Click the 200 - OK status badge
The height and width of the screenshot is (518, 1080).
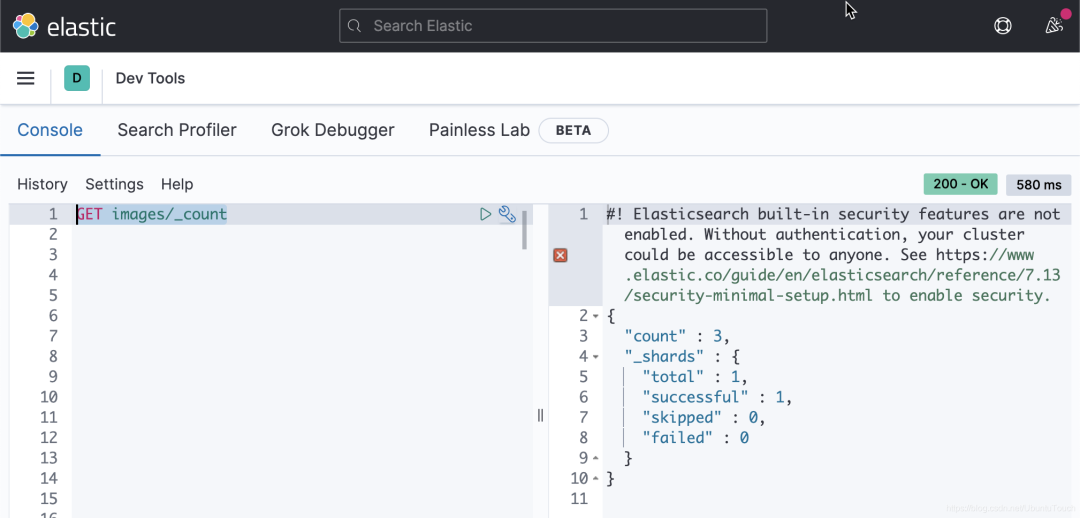[960, 184]
